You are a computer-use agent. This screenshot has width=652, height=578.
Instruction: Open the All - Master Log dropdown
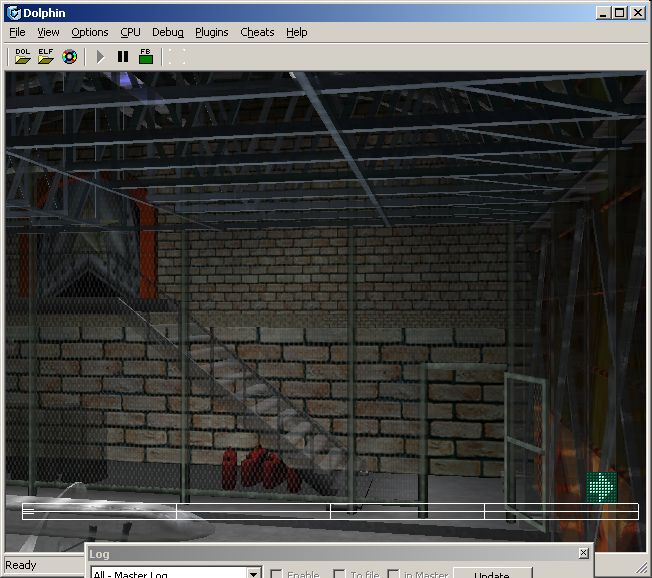(x=253, y=574)
